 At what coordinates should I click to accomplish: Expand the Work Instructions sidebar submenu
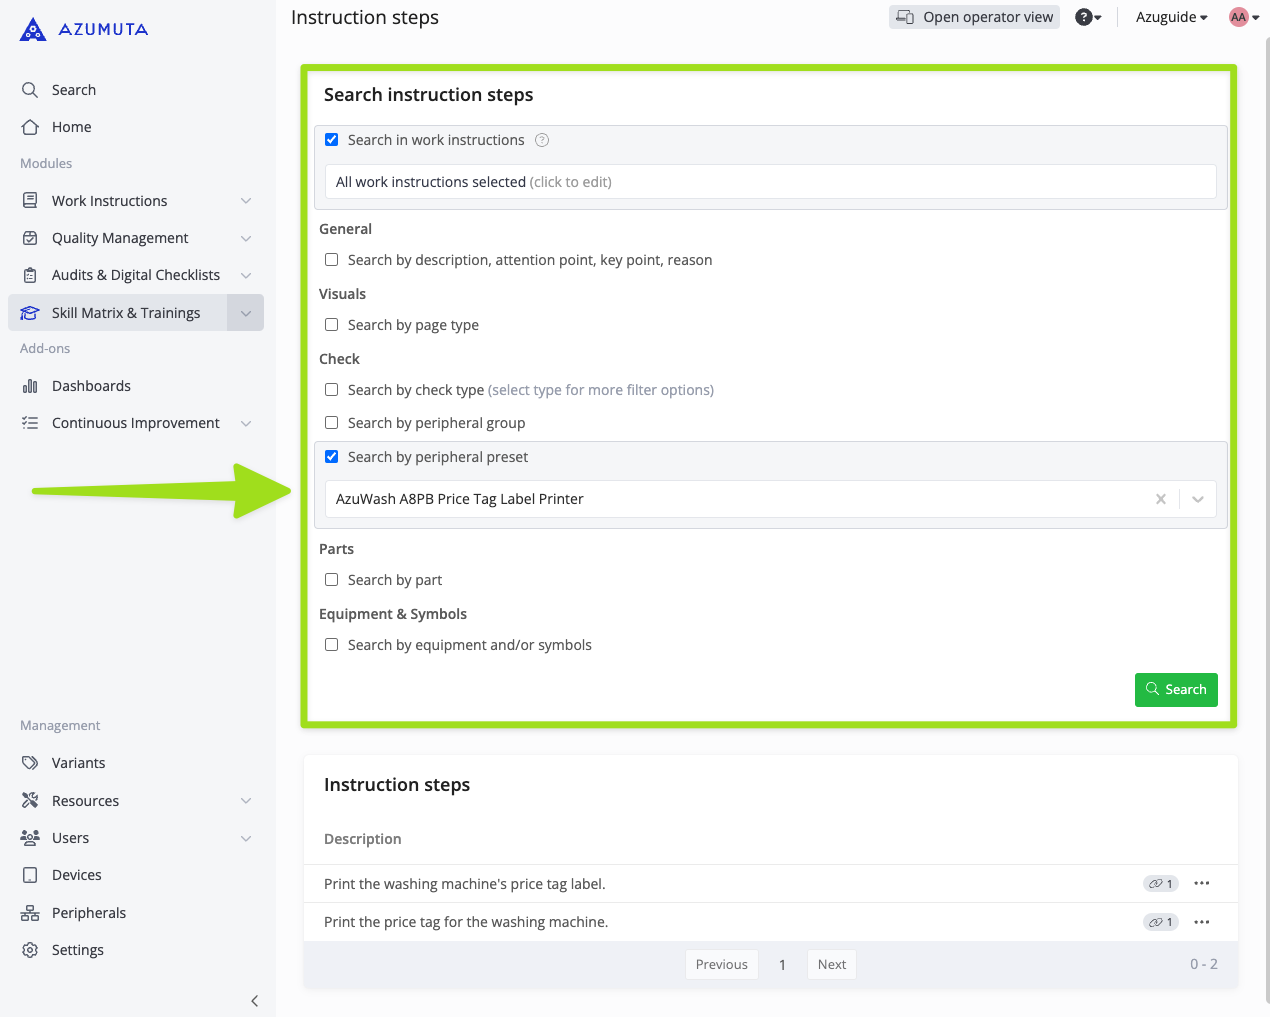(x=246, y=201)
